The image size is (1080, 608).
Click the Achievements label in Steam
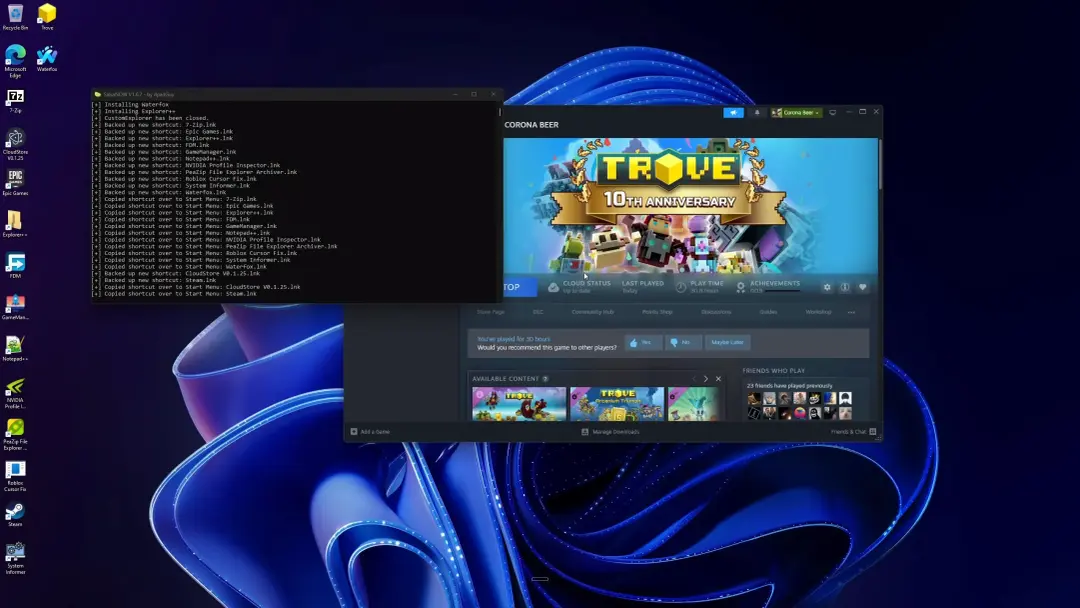pyautogui.click(x=775, y=283)
